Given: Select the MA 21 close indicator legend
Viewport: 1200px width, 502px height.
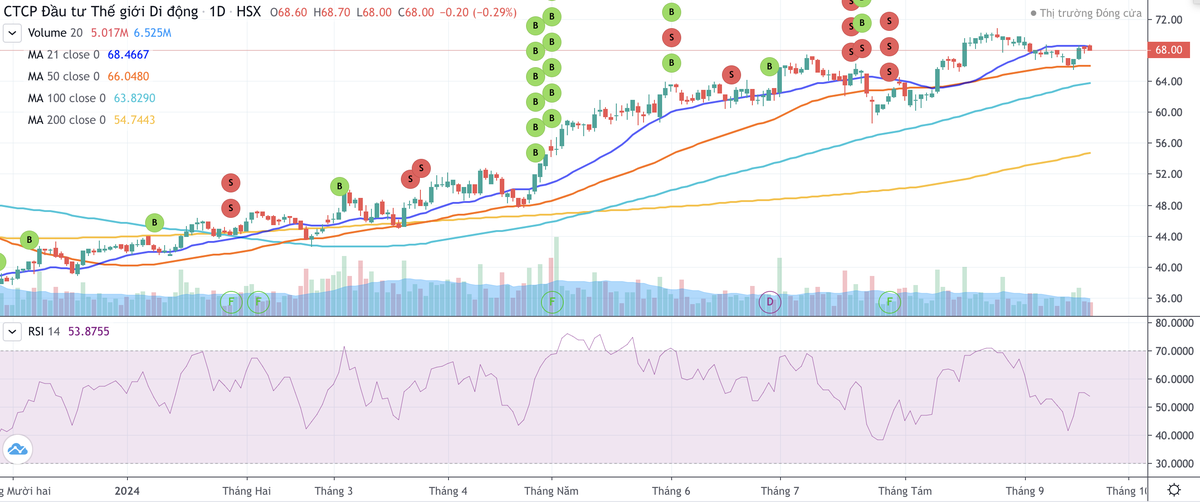Looking at the screenshot, I should (64, 54).
